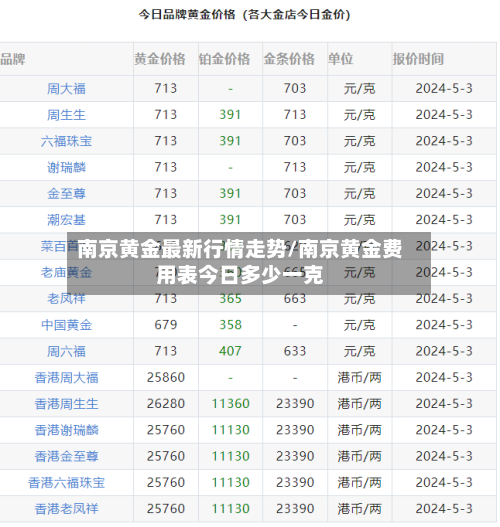Open the 周六福 brand link
This screenshot has height=527, width=500.
(x=66, y=351)
